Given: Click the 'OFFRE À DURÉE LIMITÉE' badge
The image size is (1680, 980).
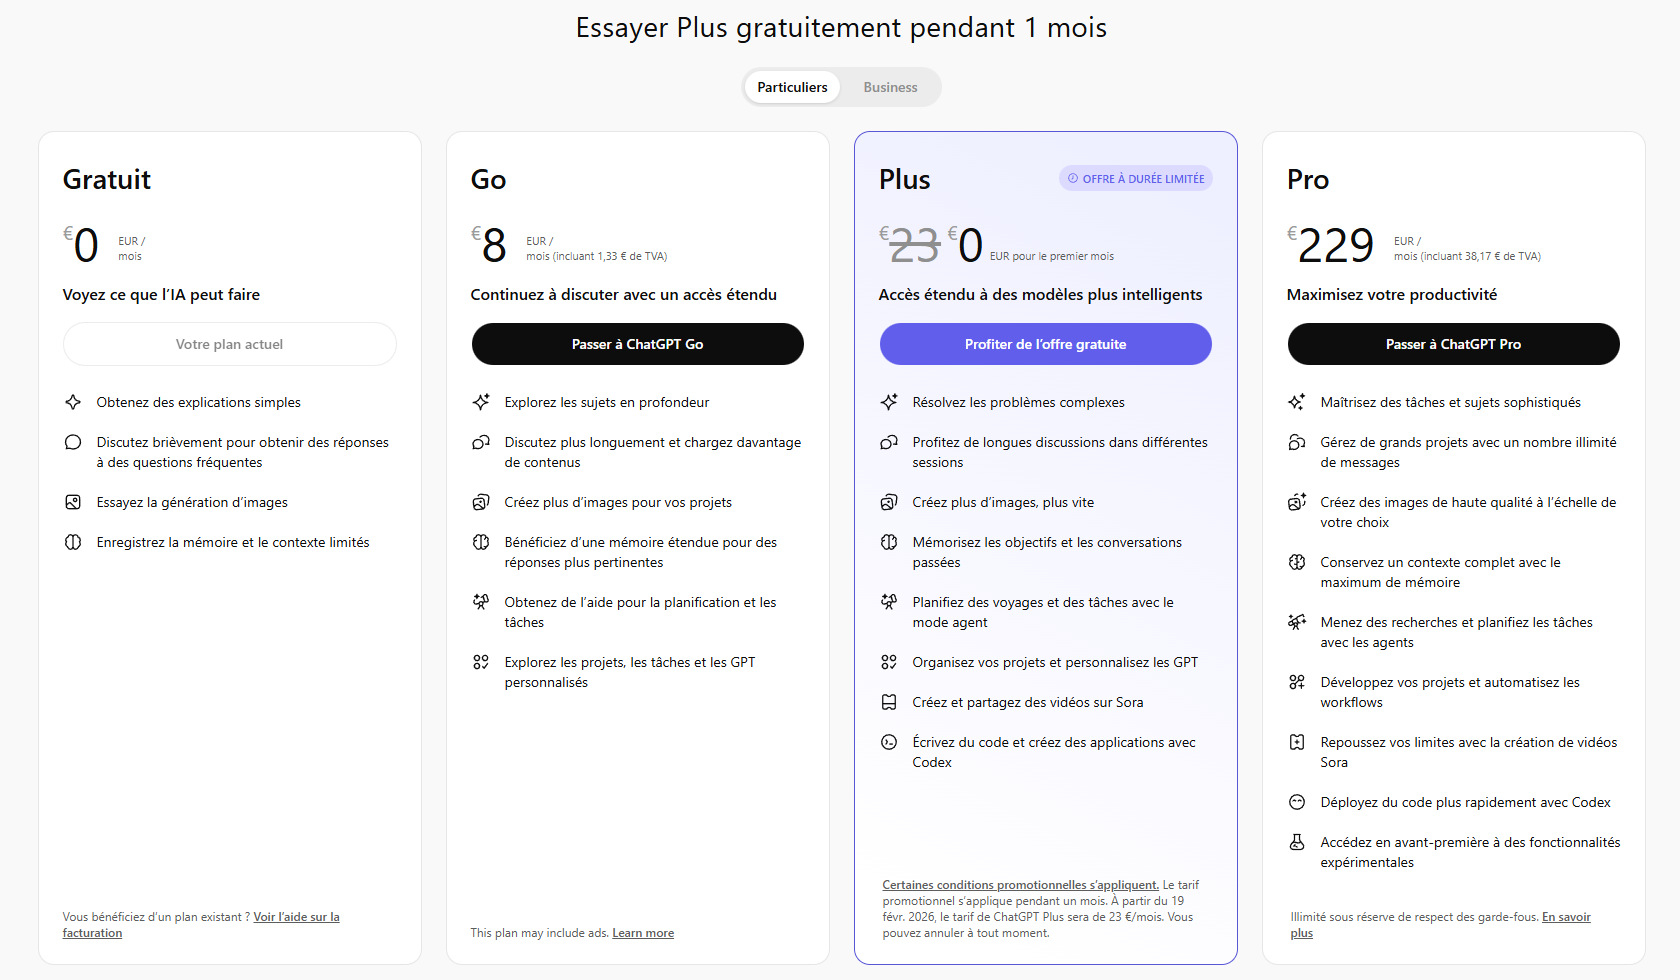Looking at the screenshot, I should click(x=1135, y=177).
